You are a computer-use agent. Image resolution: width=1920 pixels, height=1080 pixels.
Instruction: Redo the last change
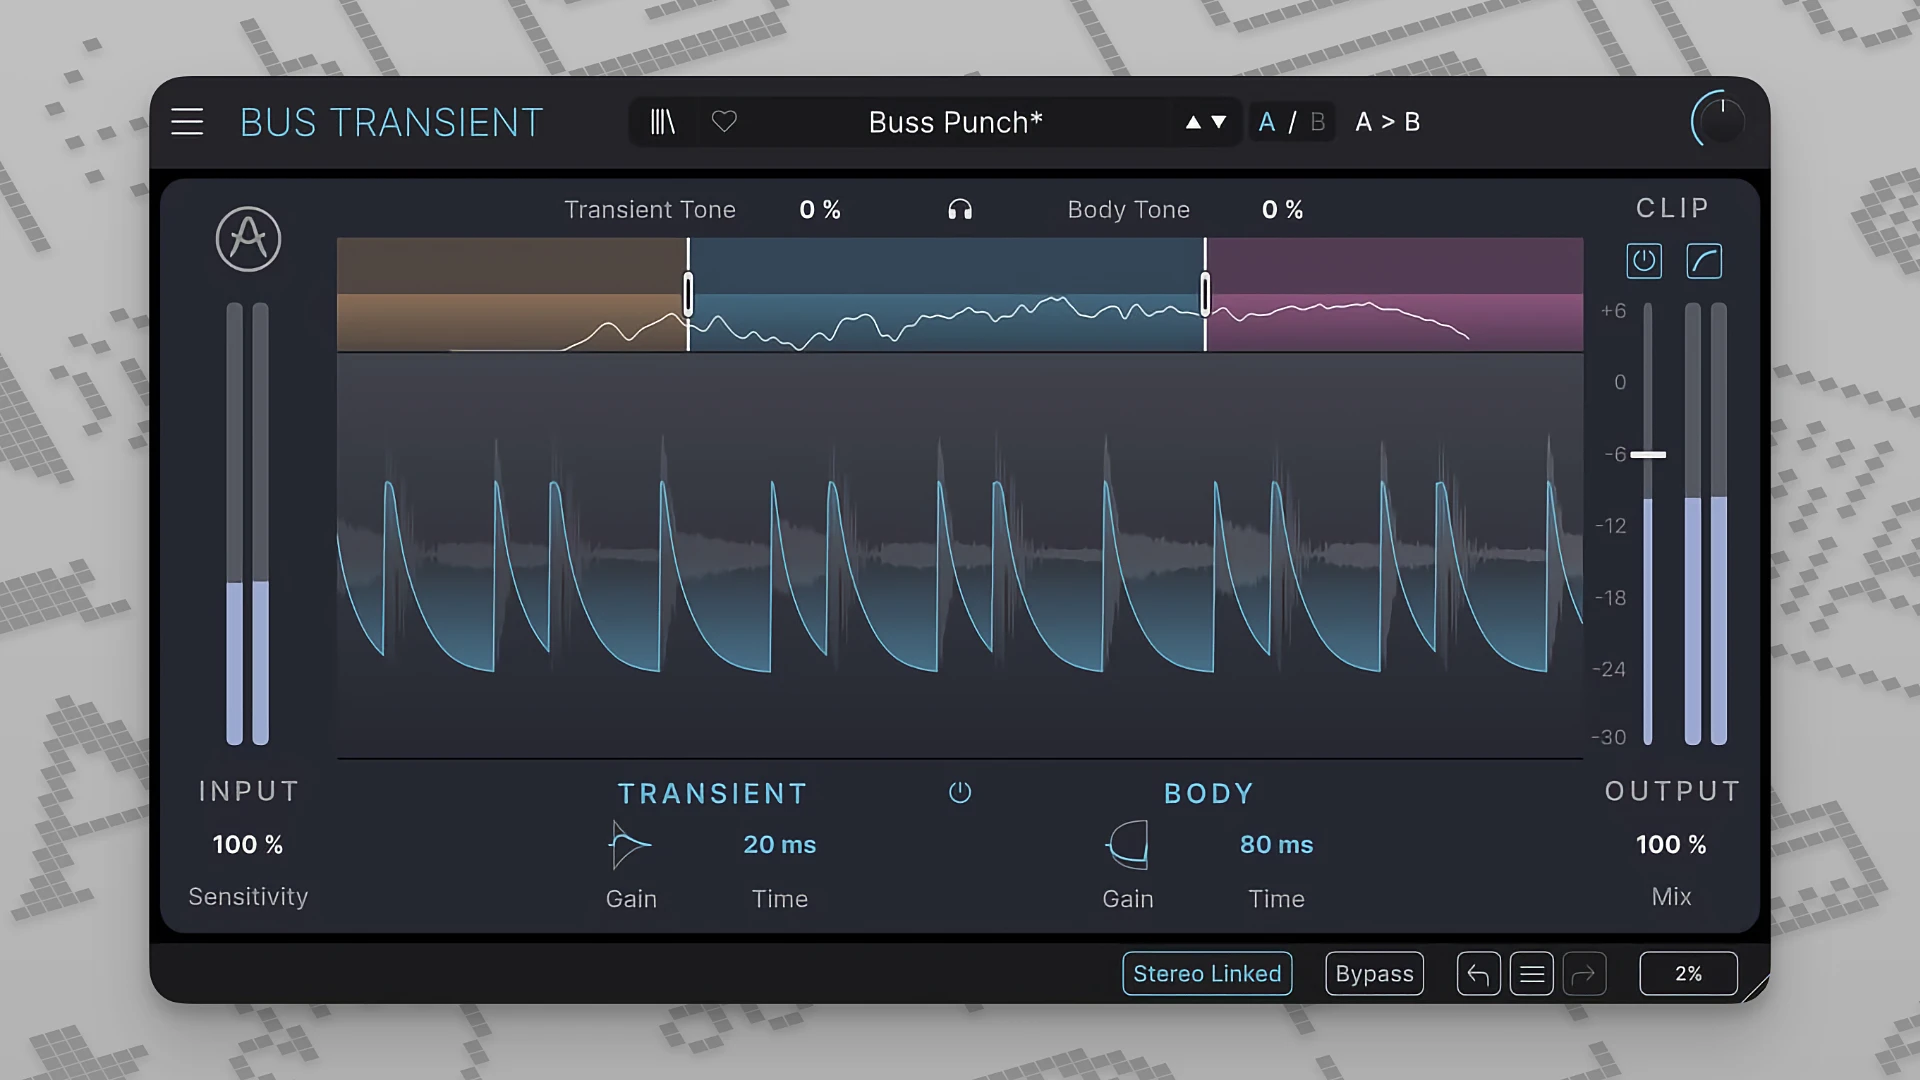click(1585, 973)
